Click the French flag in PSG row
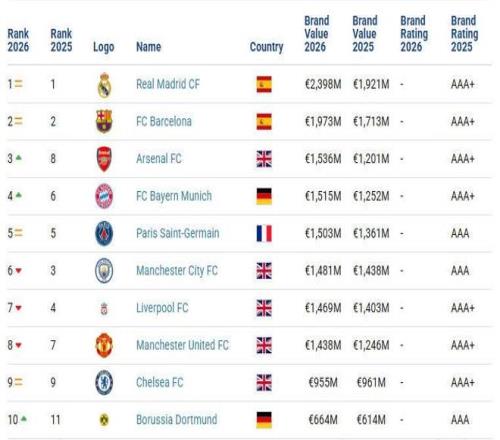The height and width of the screenshot is (440, 500). click(x=264, y=233)
